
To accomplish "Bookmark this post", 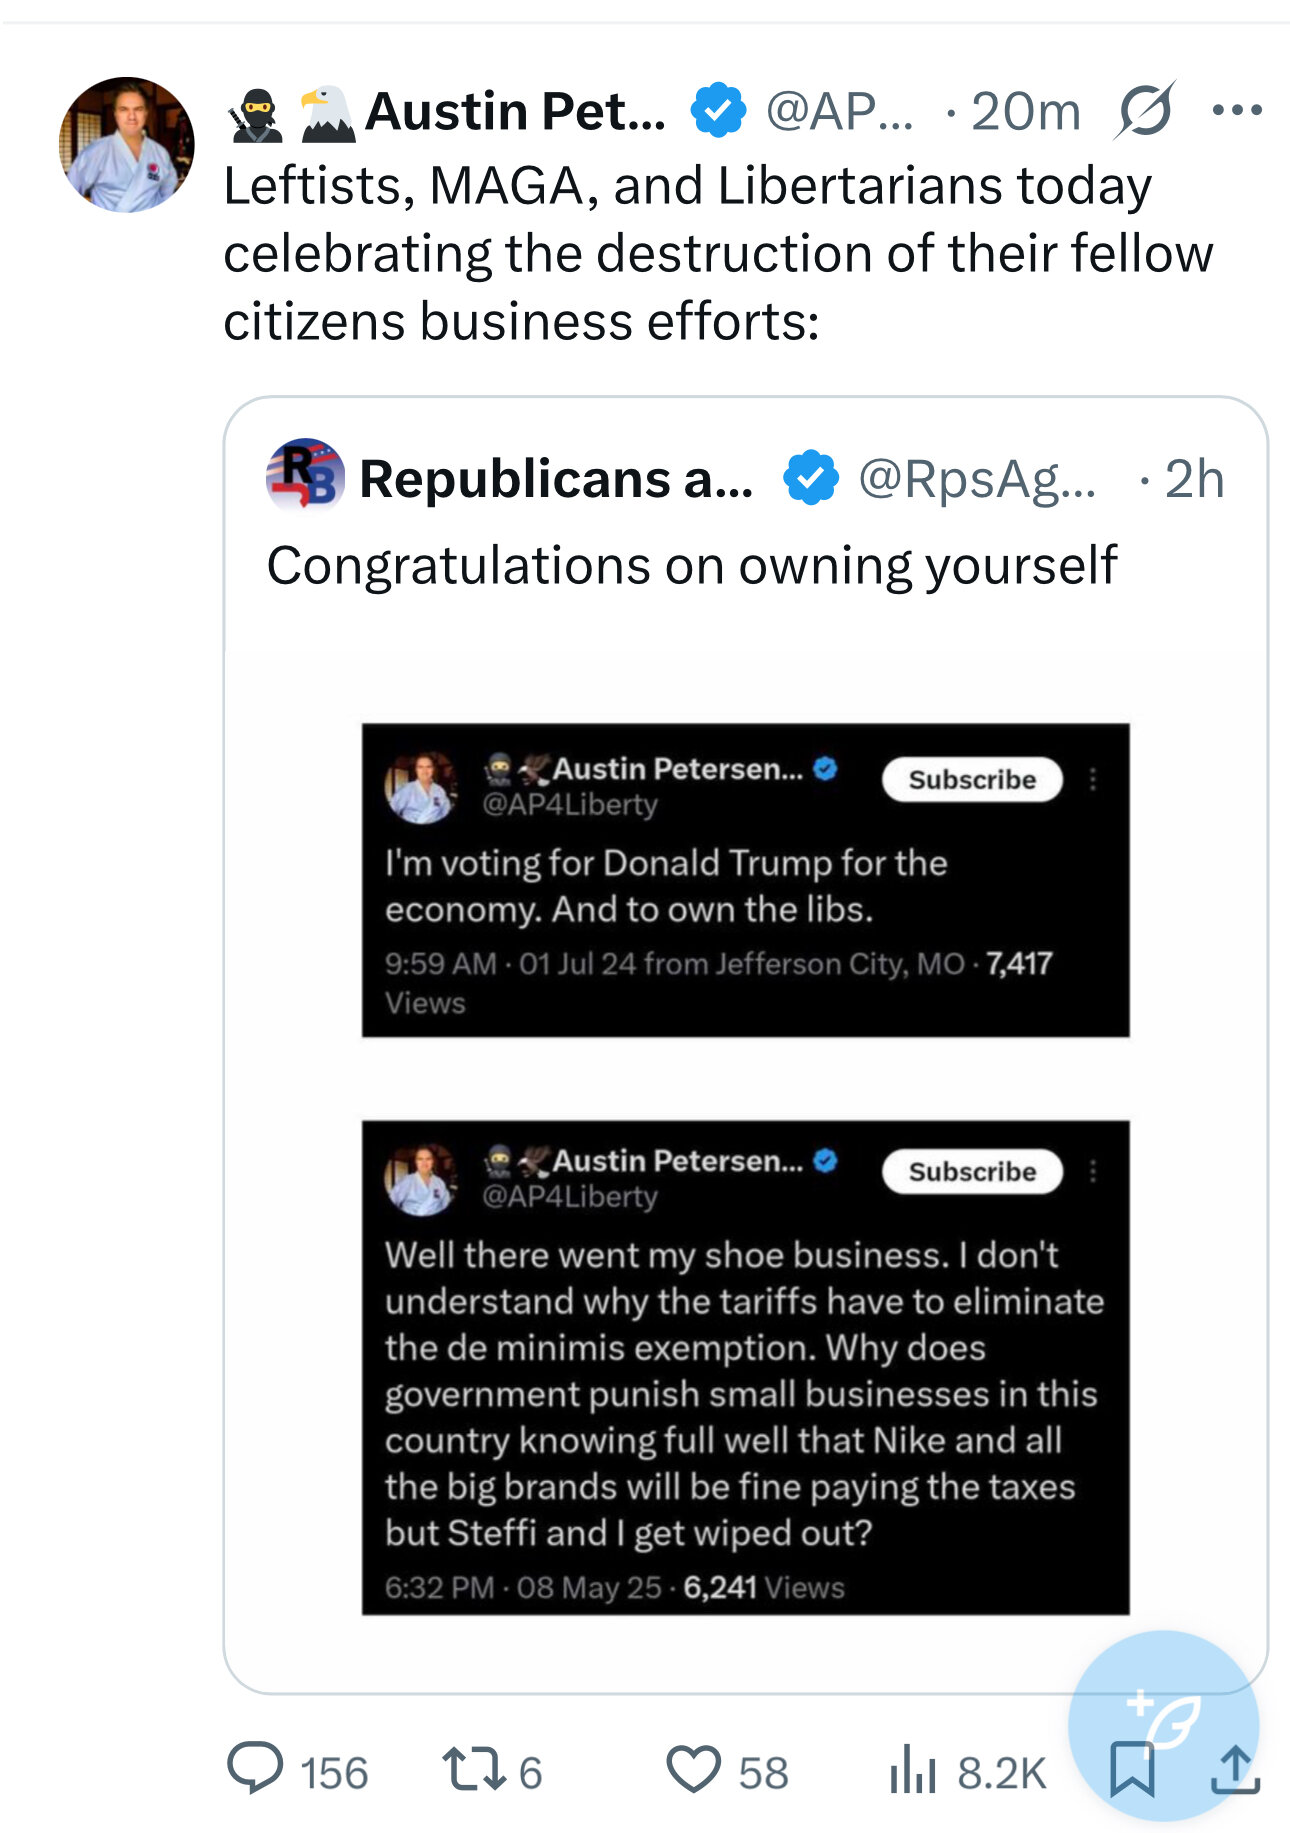I will (x=1132, y=1769).
